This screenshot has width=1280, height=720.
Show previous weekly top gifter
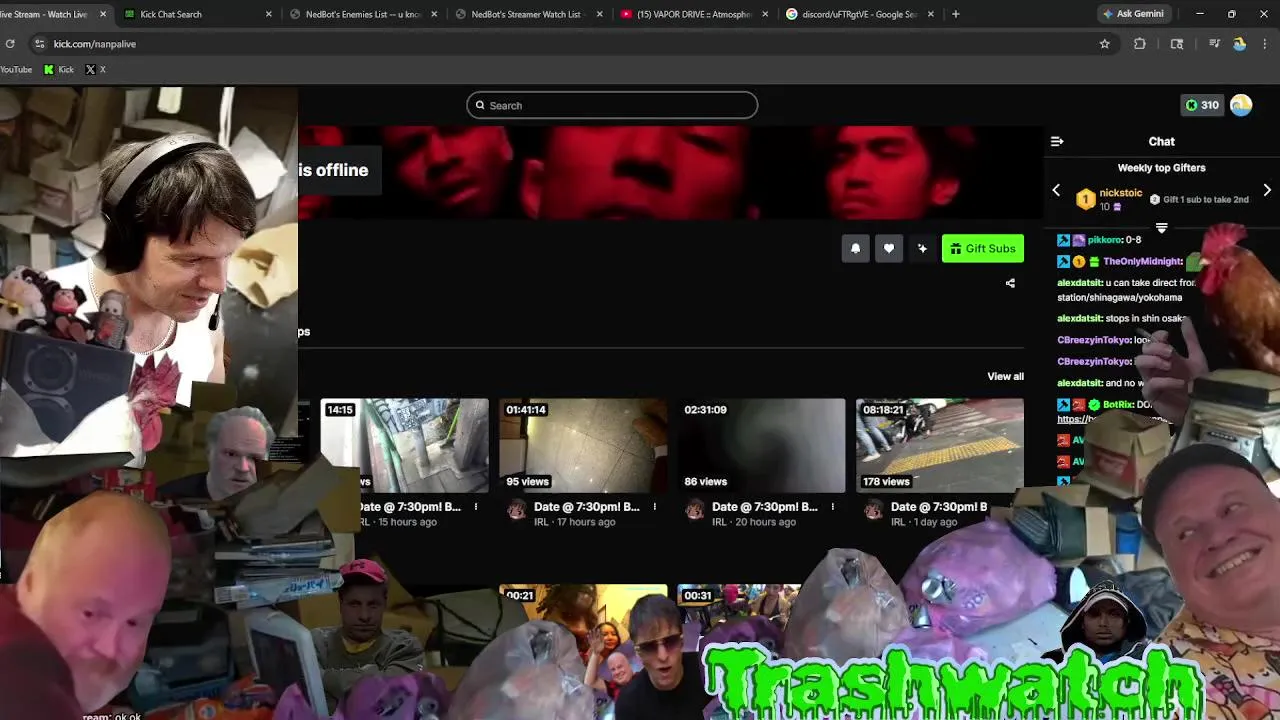click(1056, 190)
